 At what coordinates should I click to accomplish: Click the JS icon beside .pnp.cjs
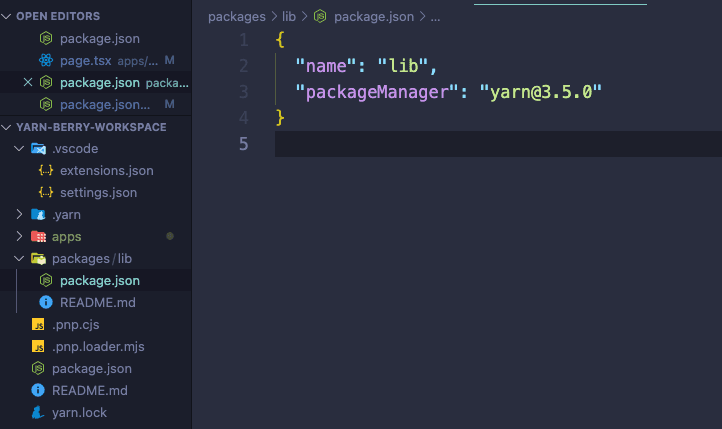coord(38,324)
